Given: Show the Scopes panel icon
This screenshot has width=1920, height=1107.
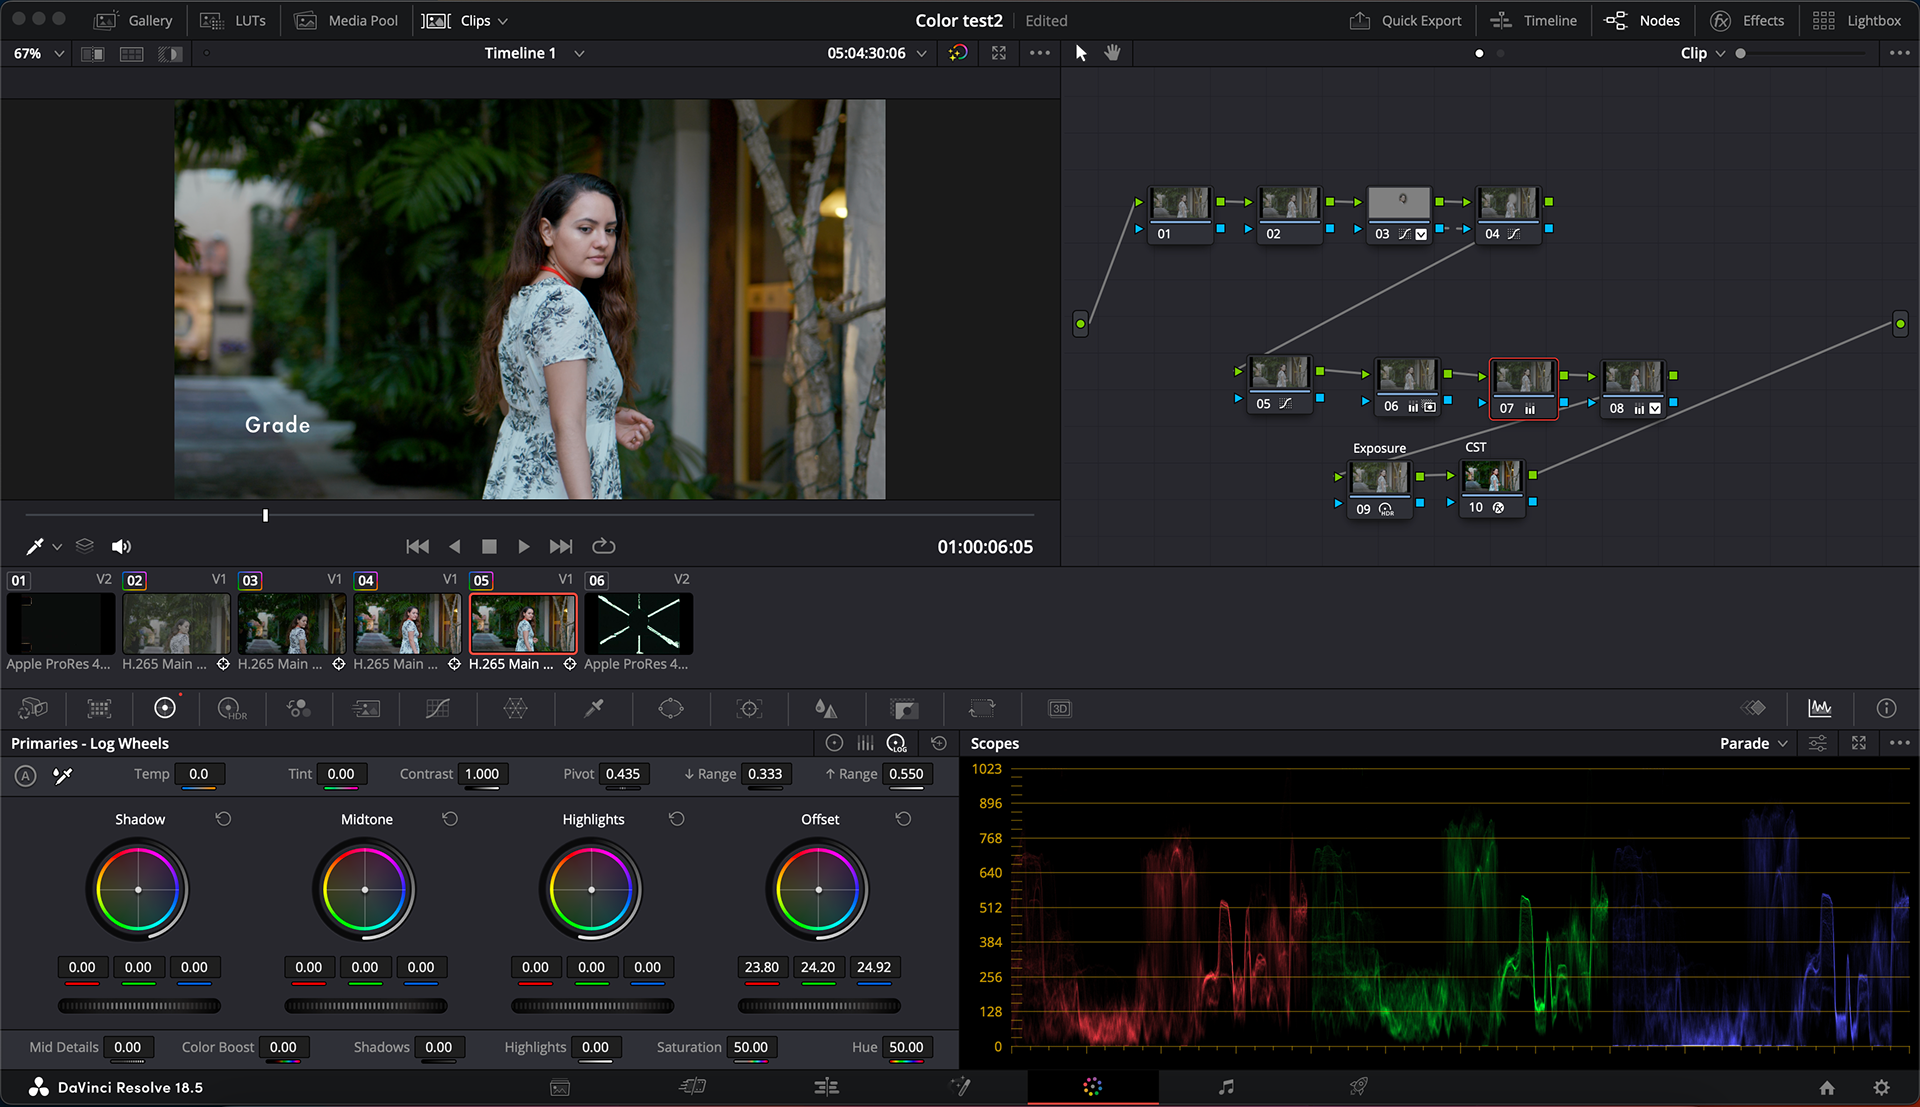Looking at the screenshot, I should coord(1819,708).
